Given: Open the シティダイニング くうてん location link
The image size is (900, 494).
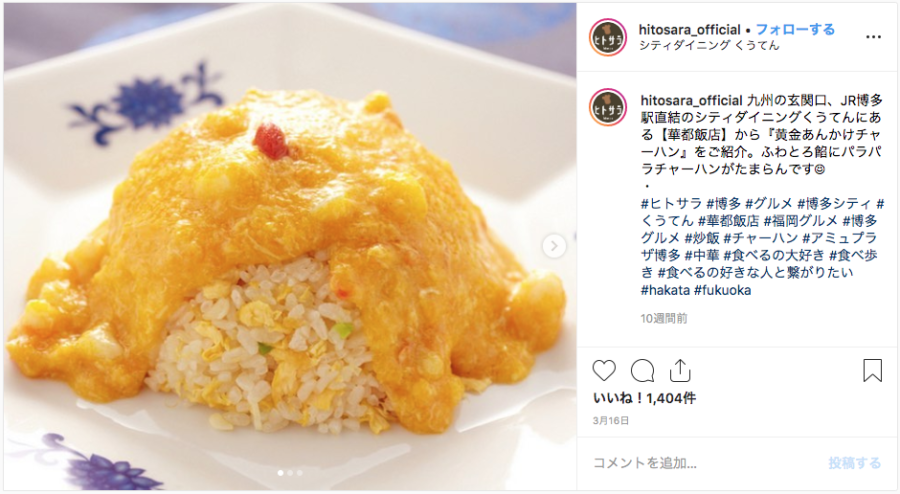Looking at the screenshot, I should [x=709, y=45].
